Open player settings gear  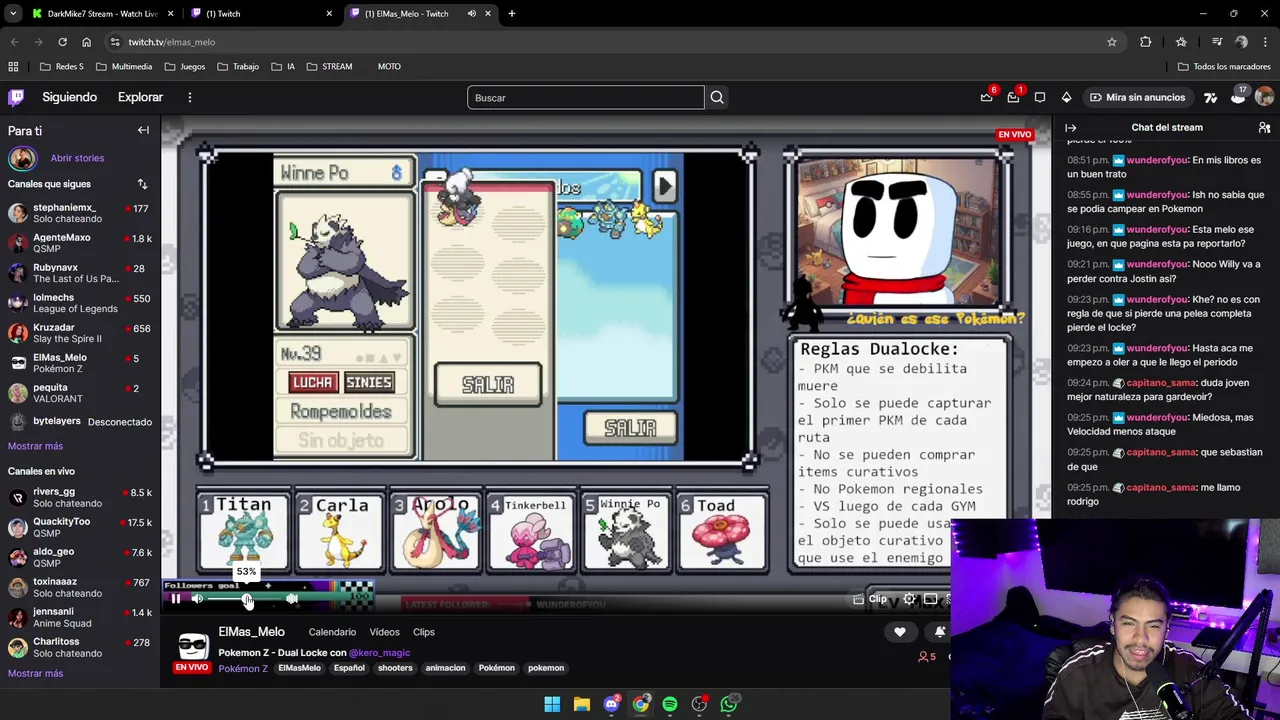[x=909, y=599]
